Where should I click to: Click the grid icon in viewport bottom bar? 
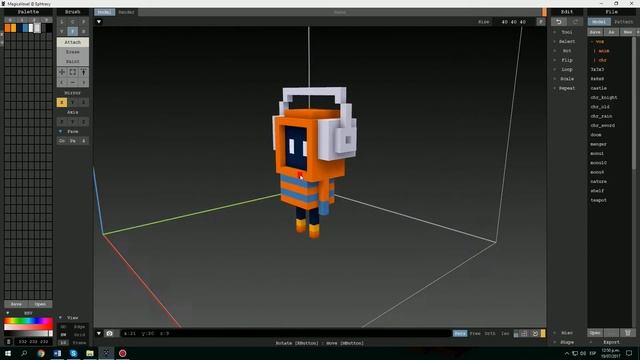click(x=524, y=333)
